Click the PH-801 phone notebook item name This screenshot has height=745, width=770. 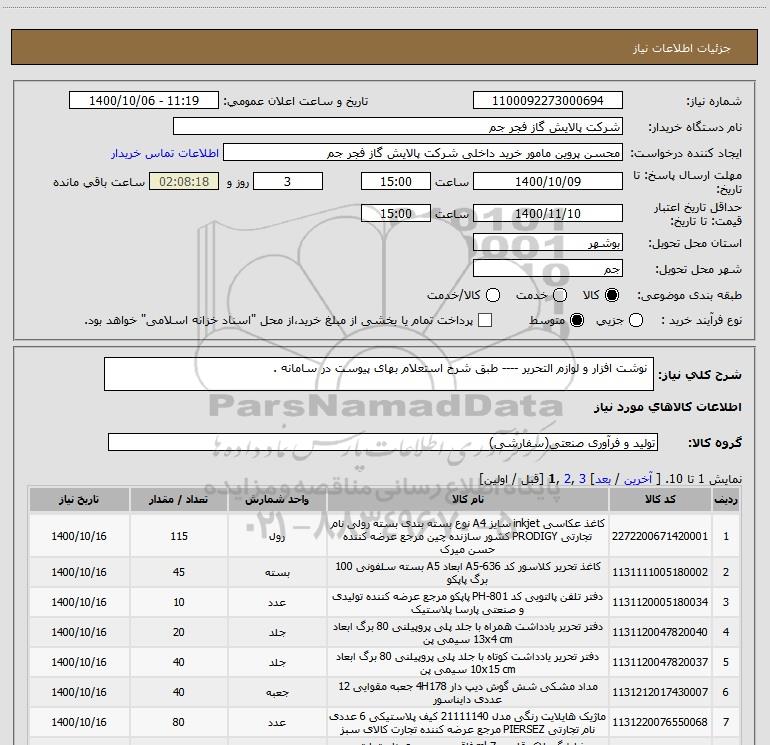tap(468, 603)
